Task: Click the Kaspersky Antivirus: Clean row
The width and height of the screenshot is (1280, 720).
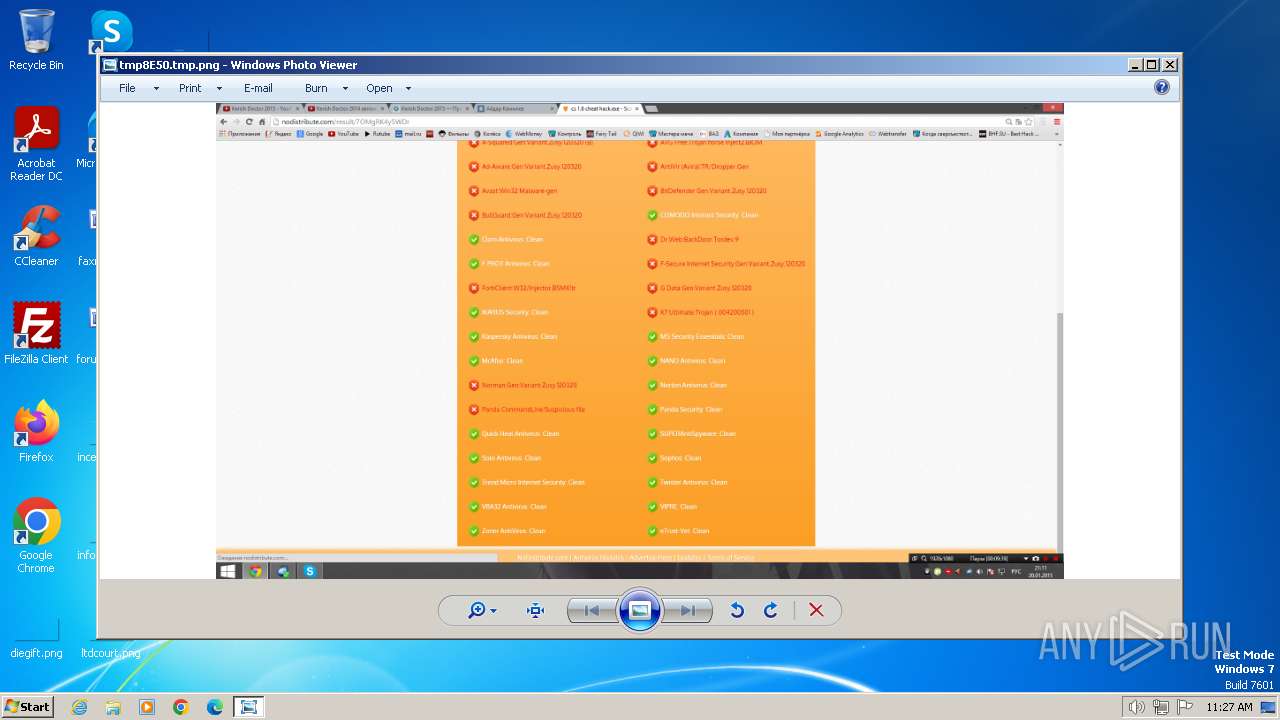Action: 513,337
